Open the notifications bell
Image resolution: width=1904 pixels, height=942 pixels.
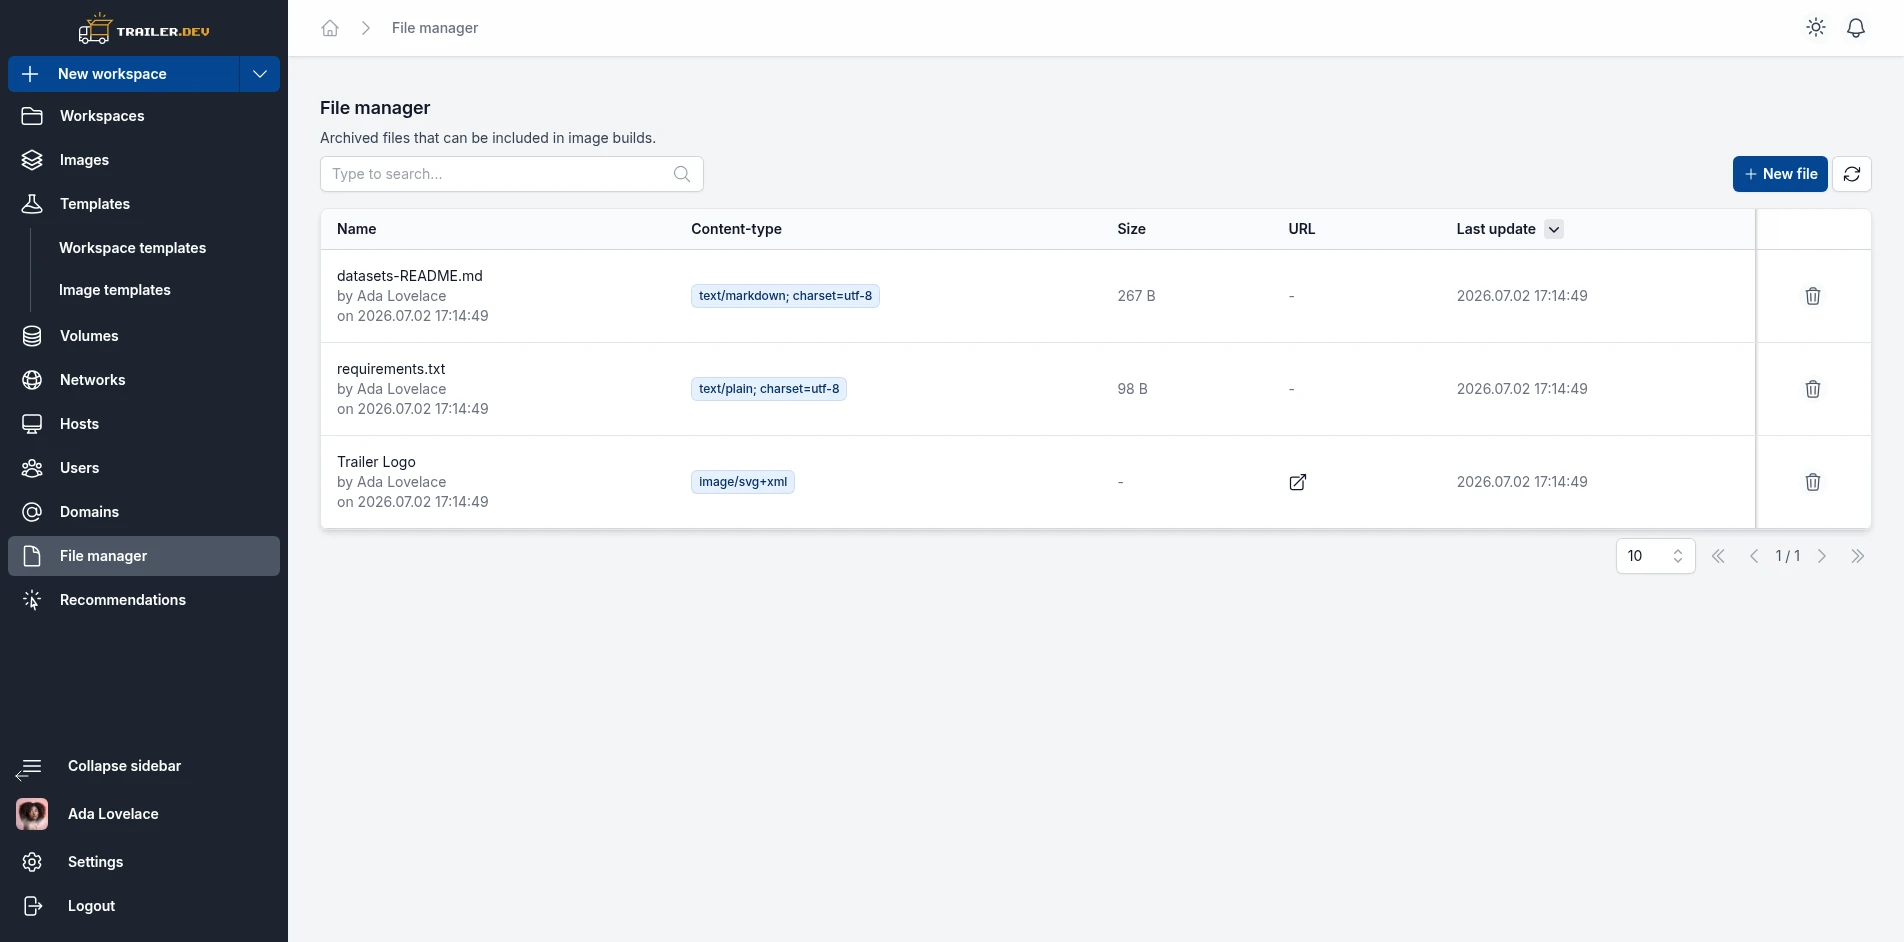(1856, 28)
